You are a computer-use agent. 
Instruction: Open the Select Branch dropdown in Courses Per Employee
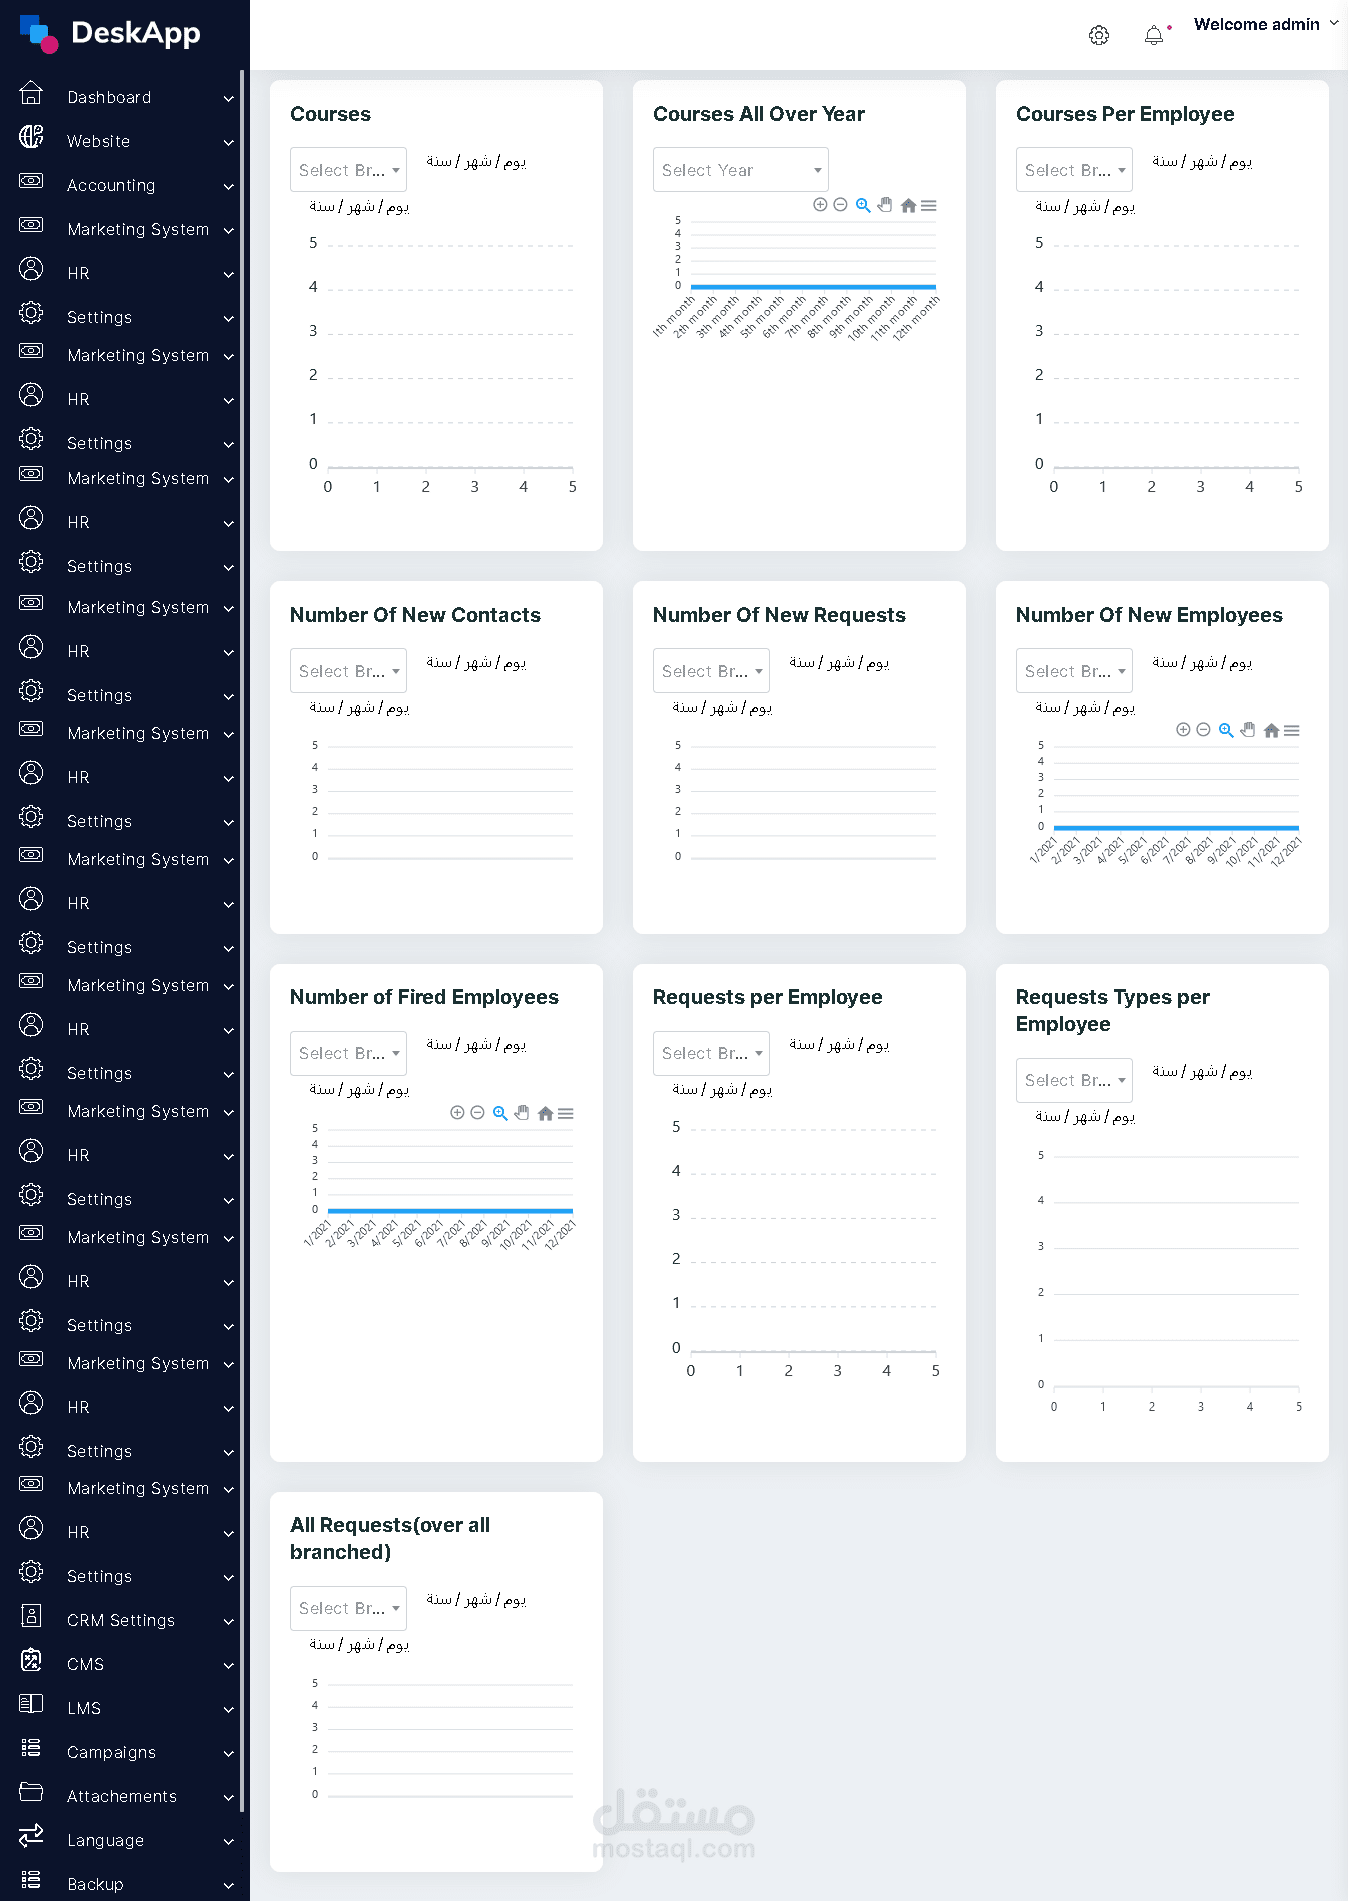pyautogui.click(x=1074, y=170)
